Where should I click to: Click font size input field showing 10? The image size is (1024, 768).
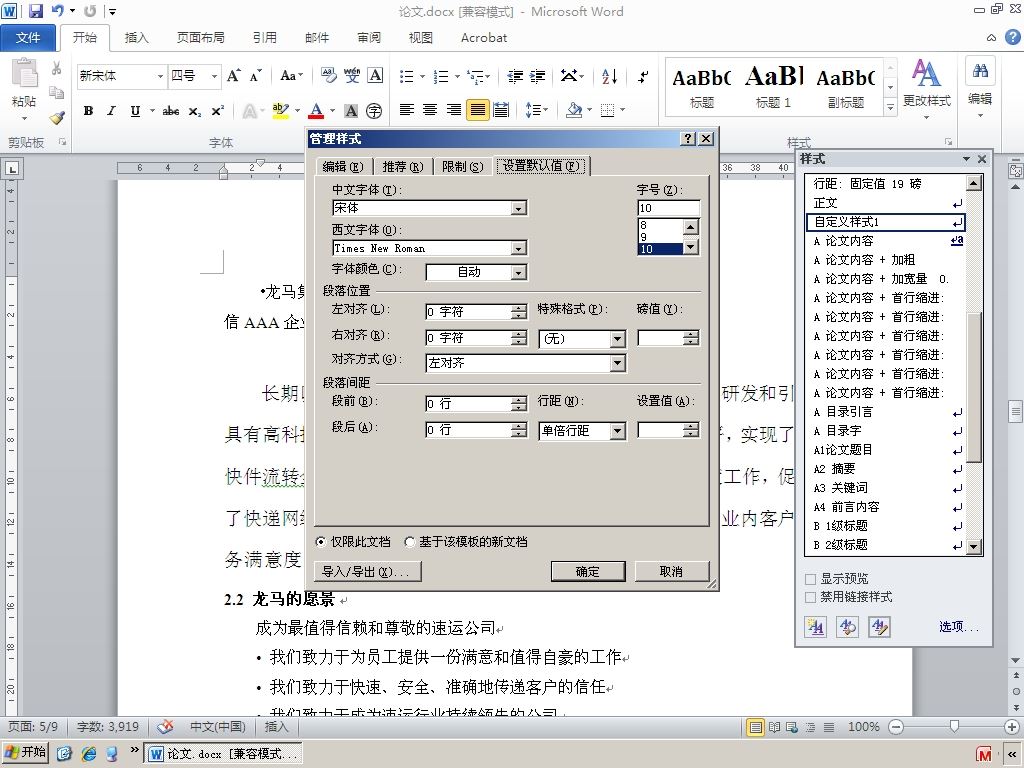pos(668,208)
